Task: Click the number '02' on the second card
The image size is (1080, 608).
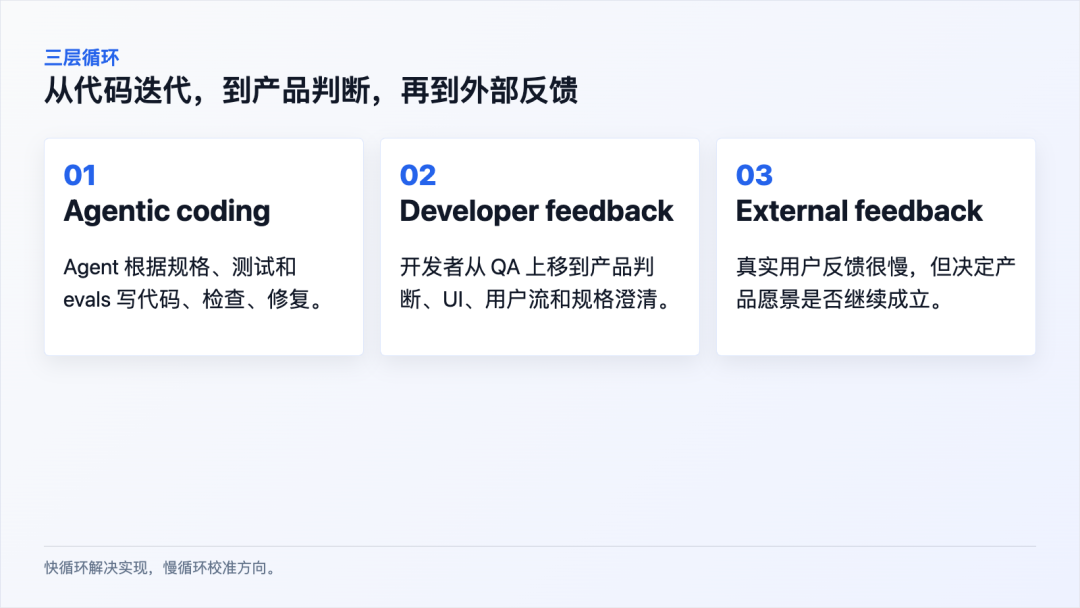Action: tap(418, 175)
